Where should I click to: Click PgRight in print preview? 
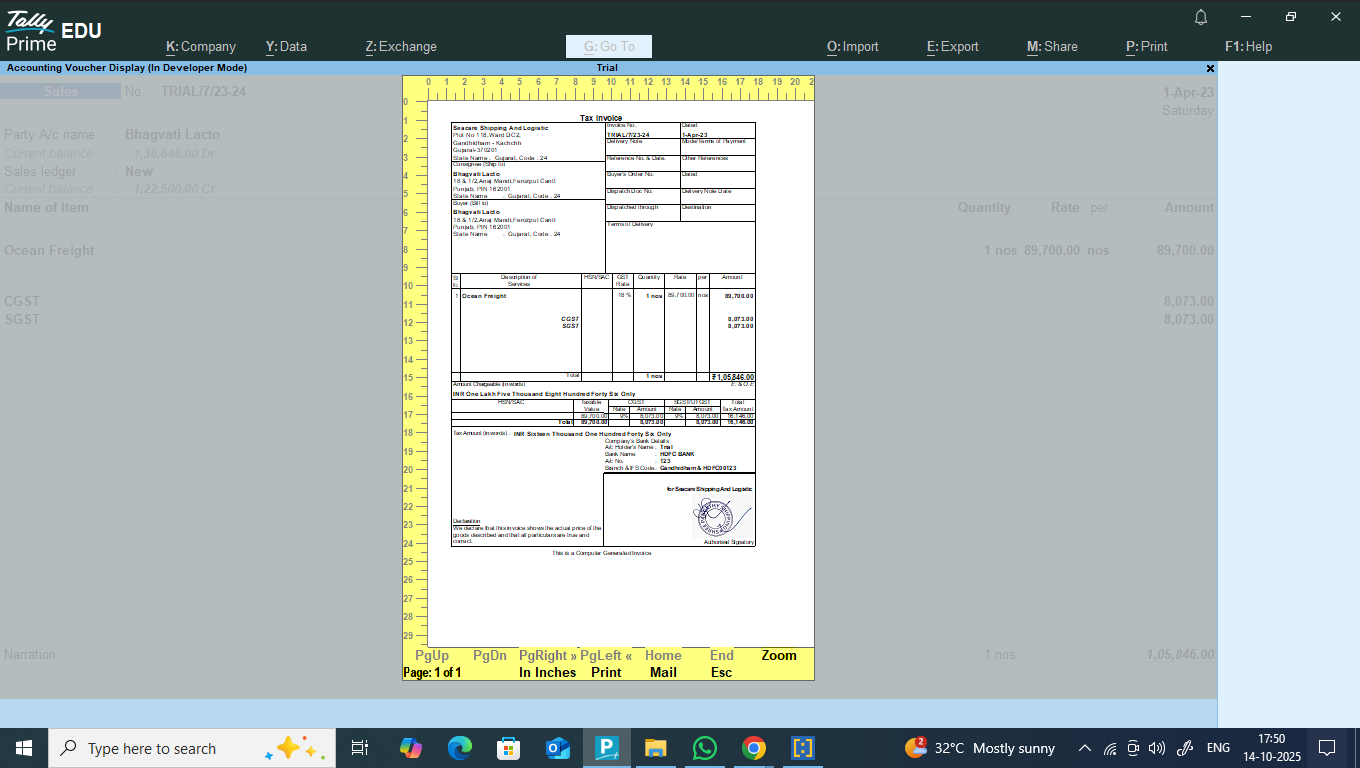[547, 656]
